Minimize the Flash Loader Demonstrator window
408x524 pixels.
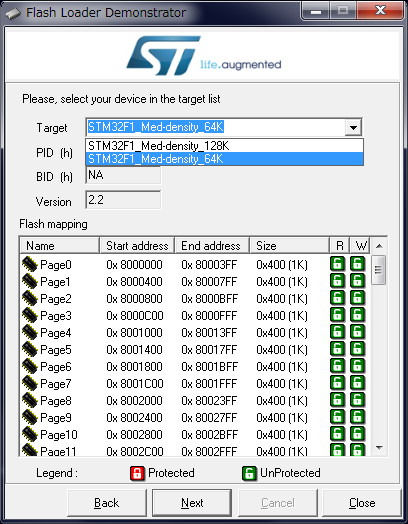point(316,11)
